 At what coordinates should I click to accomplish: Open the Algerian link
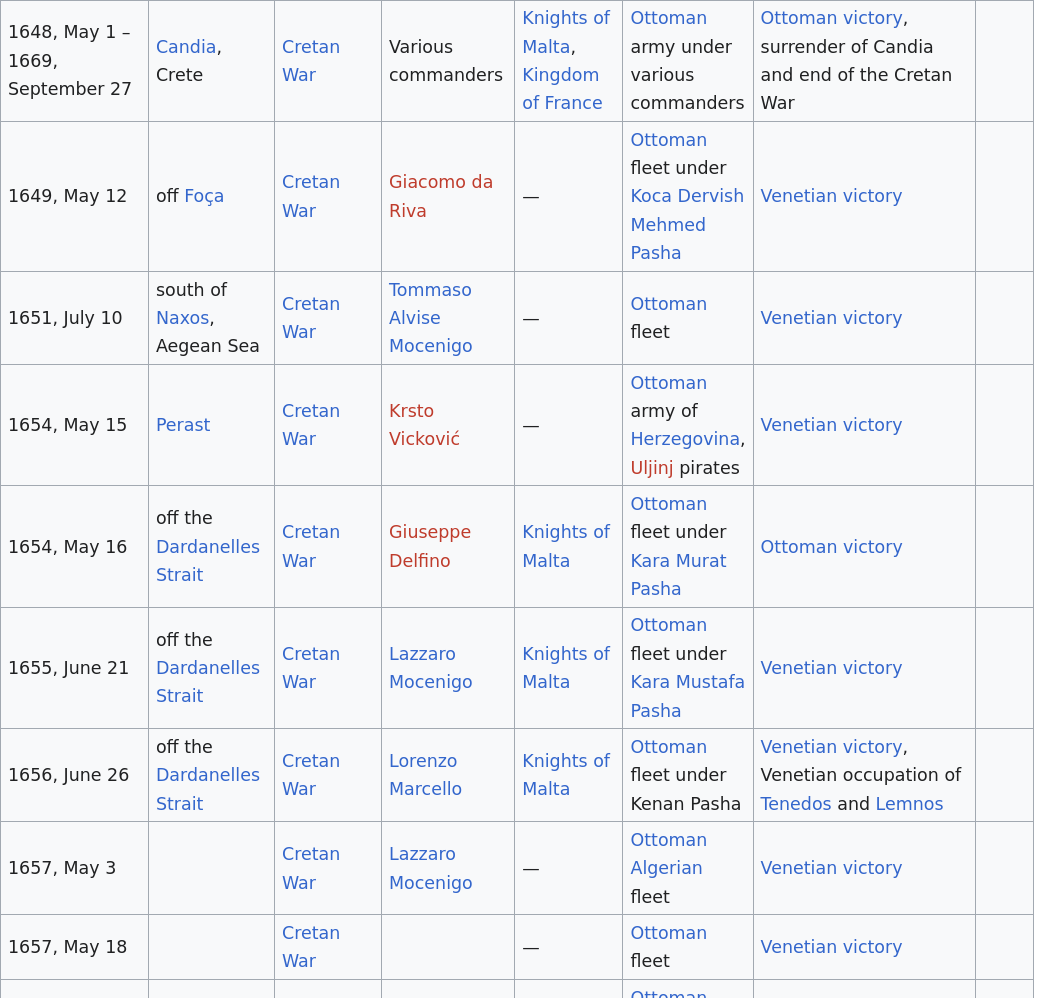pyautogui.click(x=666, y=868)
